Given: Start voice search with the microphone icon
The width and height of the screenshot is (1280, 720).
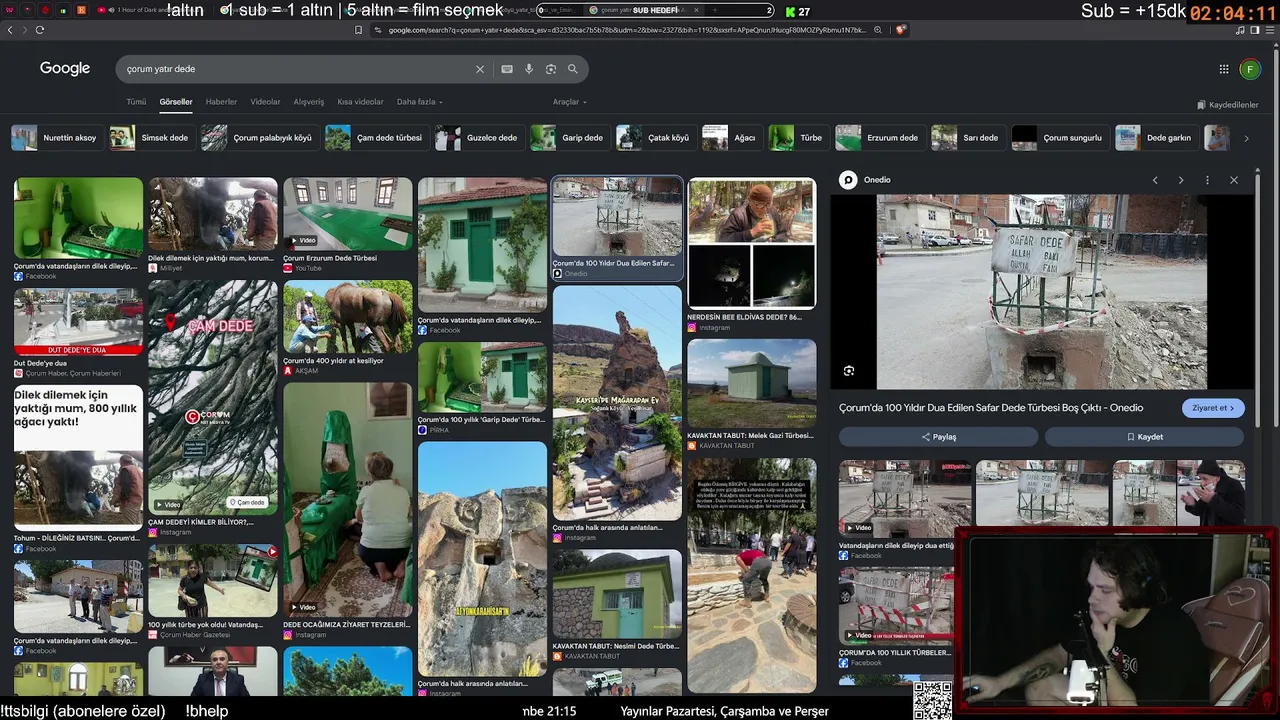Looking at the screenshot, I should [x=529, y=69].
